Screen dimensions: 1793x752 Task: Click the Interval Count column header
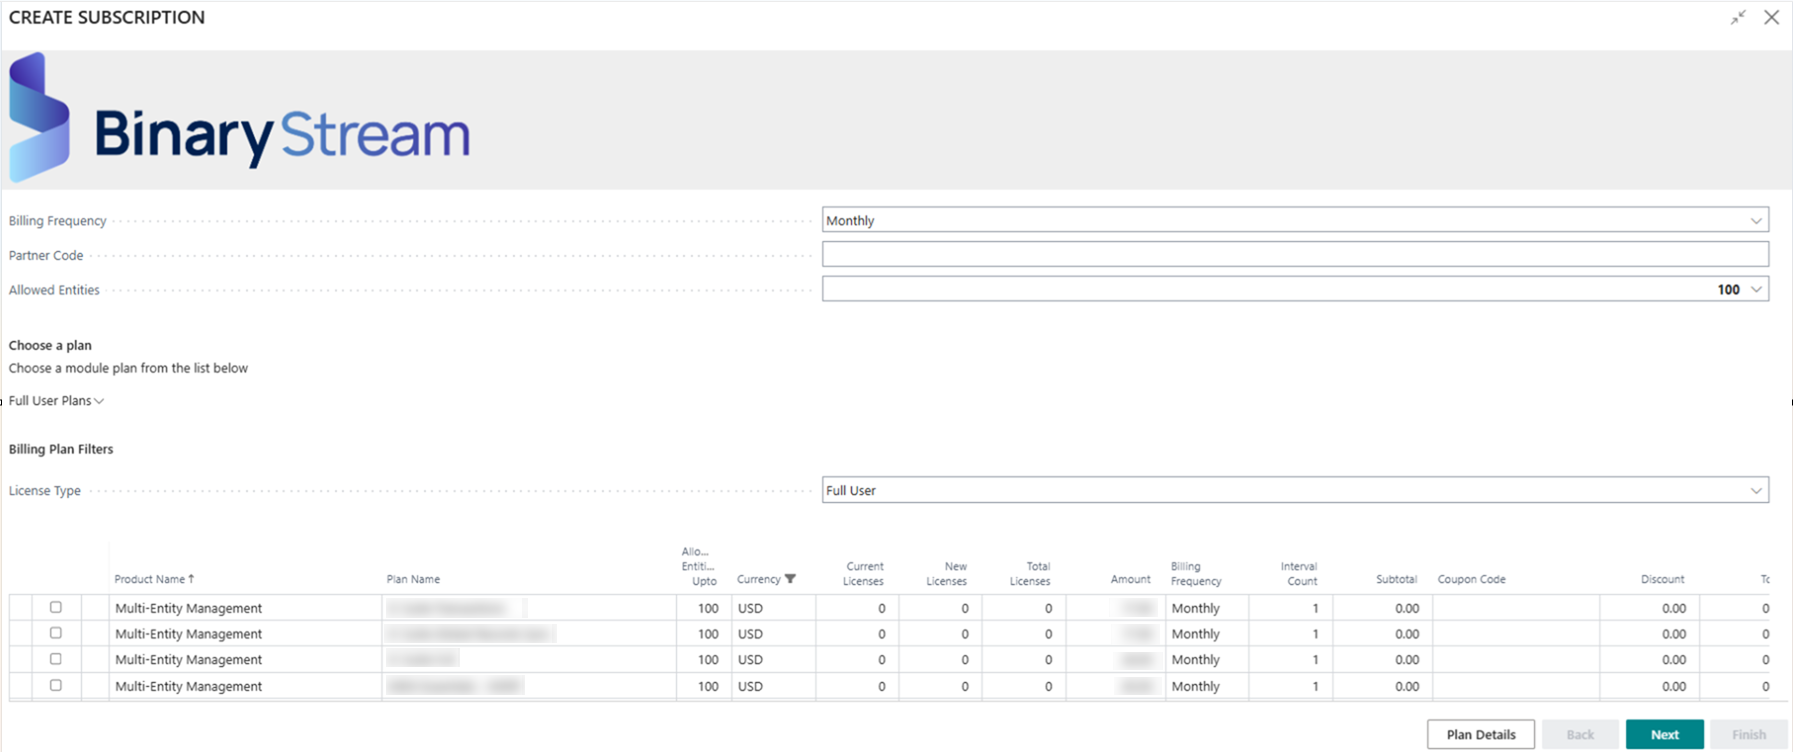tap(1299, 573)
